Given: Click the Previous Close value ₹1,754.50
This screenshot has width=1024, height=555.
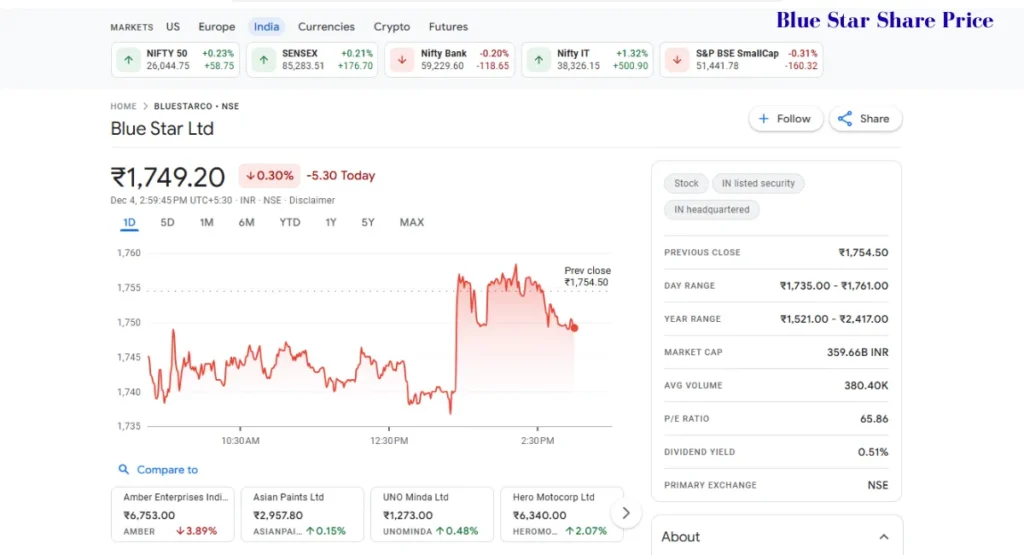Looking at the screenshot, I should [x=863, y=253].
